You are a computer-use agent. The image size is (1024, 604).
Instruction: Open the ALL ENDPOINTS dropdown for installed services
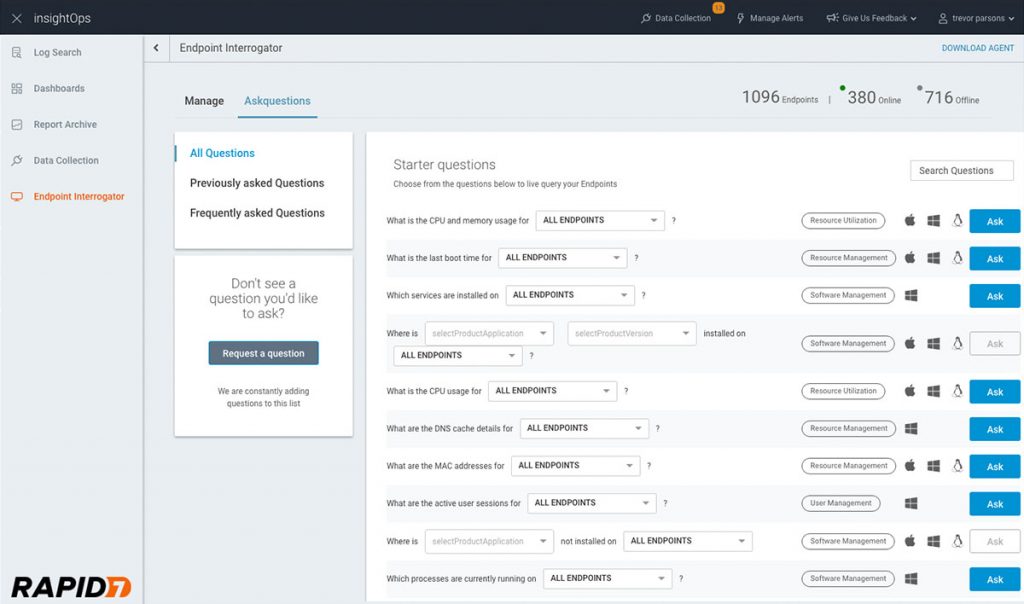tap(570, 295)
